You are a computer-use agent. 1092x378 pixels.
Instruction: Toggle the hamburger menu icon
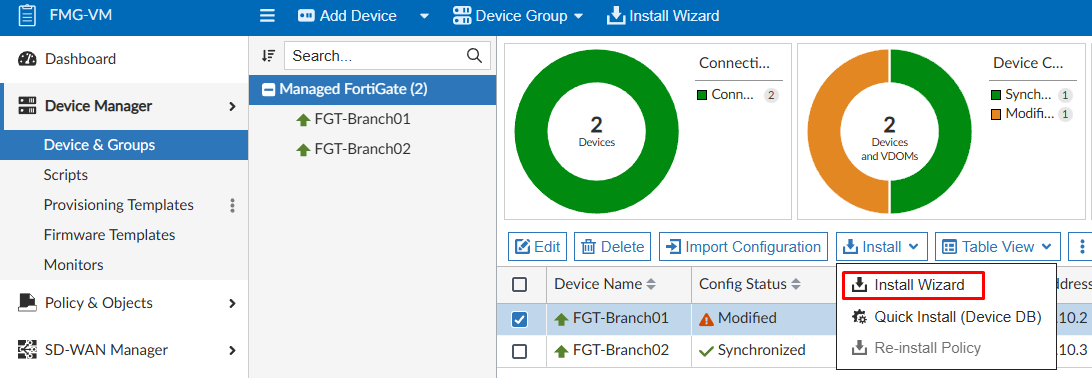(267, 15)
